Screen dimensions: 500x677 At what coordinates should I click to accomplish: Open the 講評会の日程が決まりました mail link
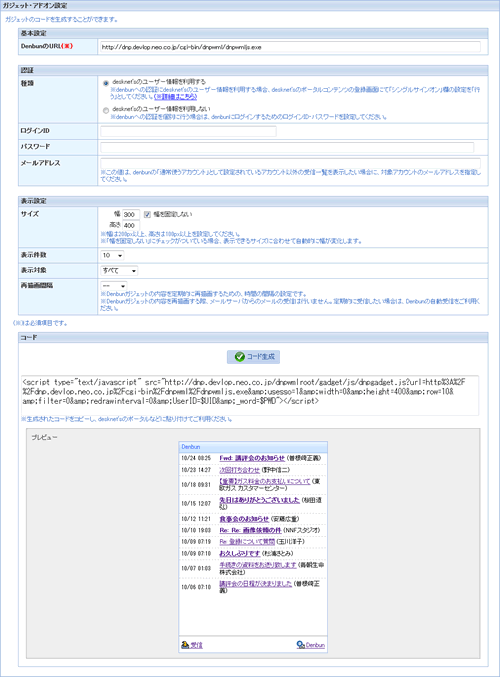point(256,584)
